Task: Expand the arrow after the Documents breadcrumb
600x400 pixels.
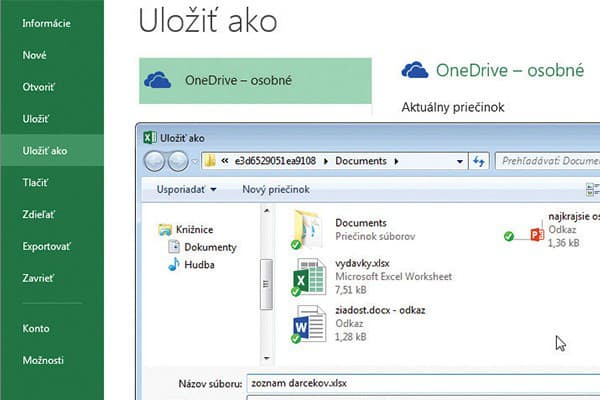Action: coord(396,162)
